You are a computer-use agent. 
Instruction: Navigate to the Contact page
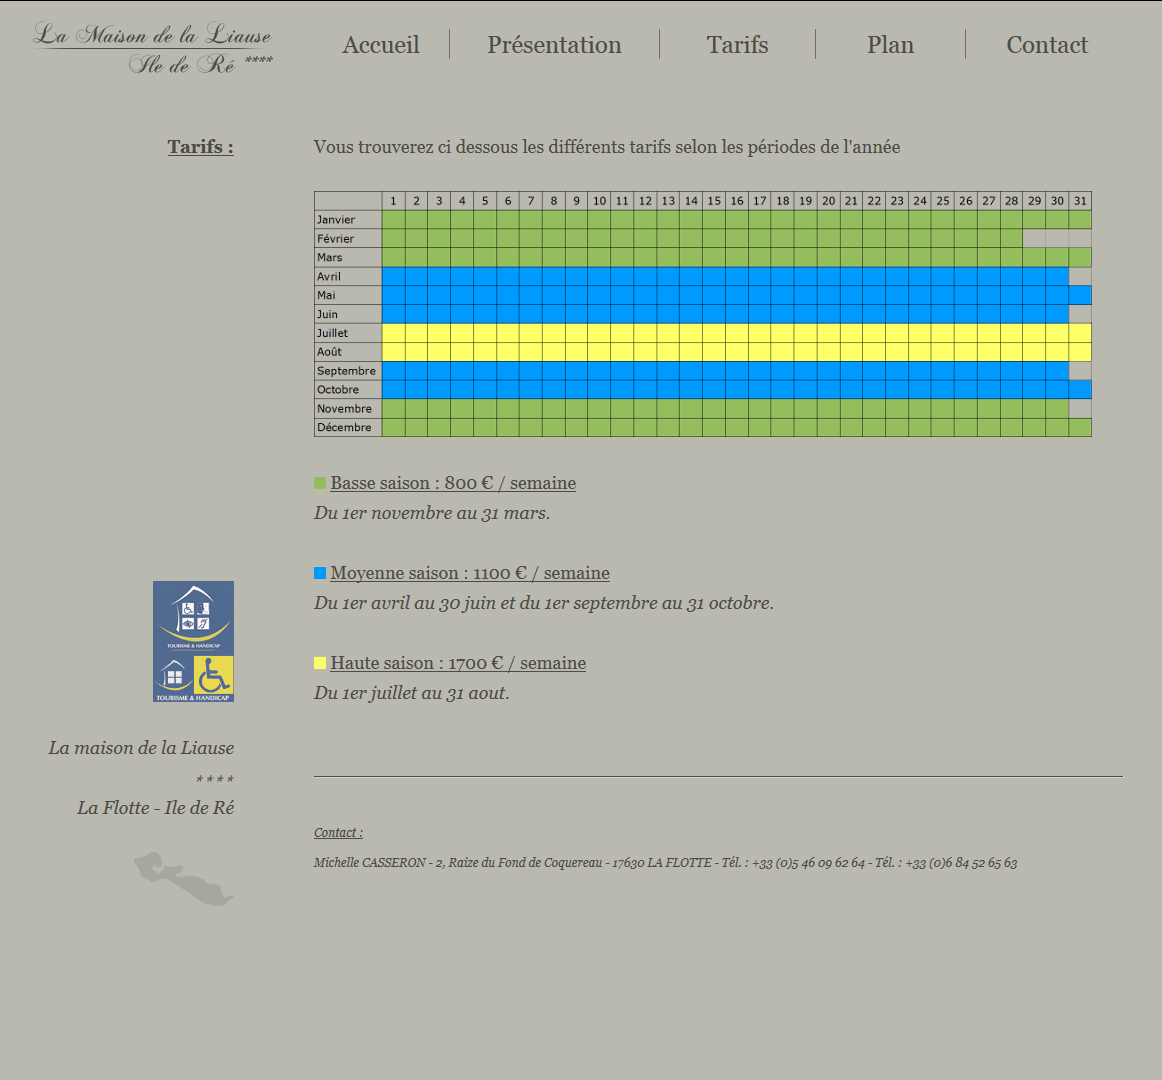(x=1046, y=45)
